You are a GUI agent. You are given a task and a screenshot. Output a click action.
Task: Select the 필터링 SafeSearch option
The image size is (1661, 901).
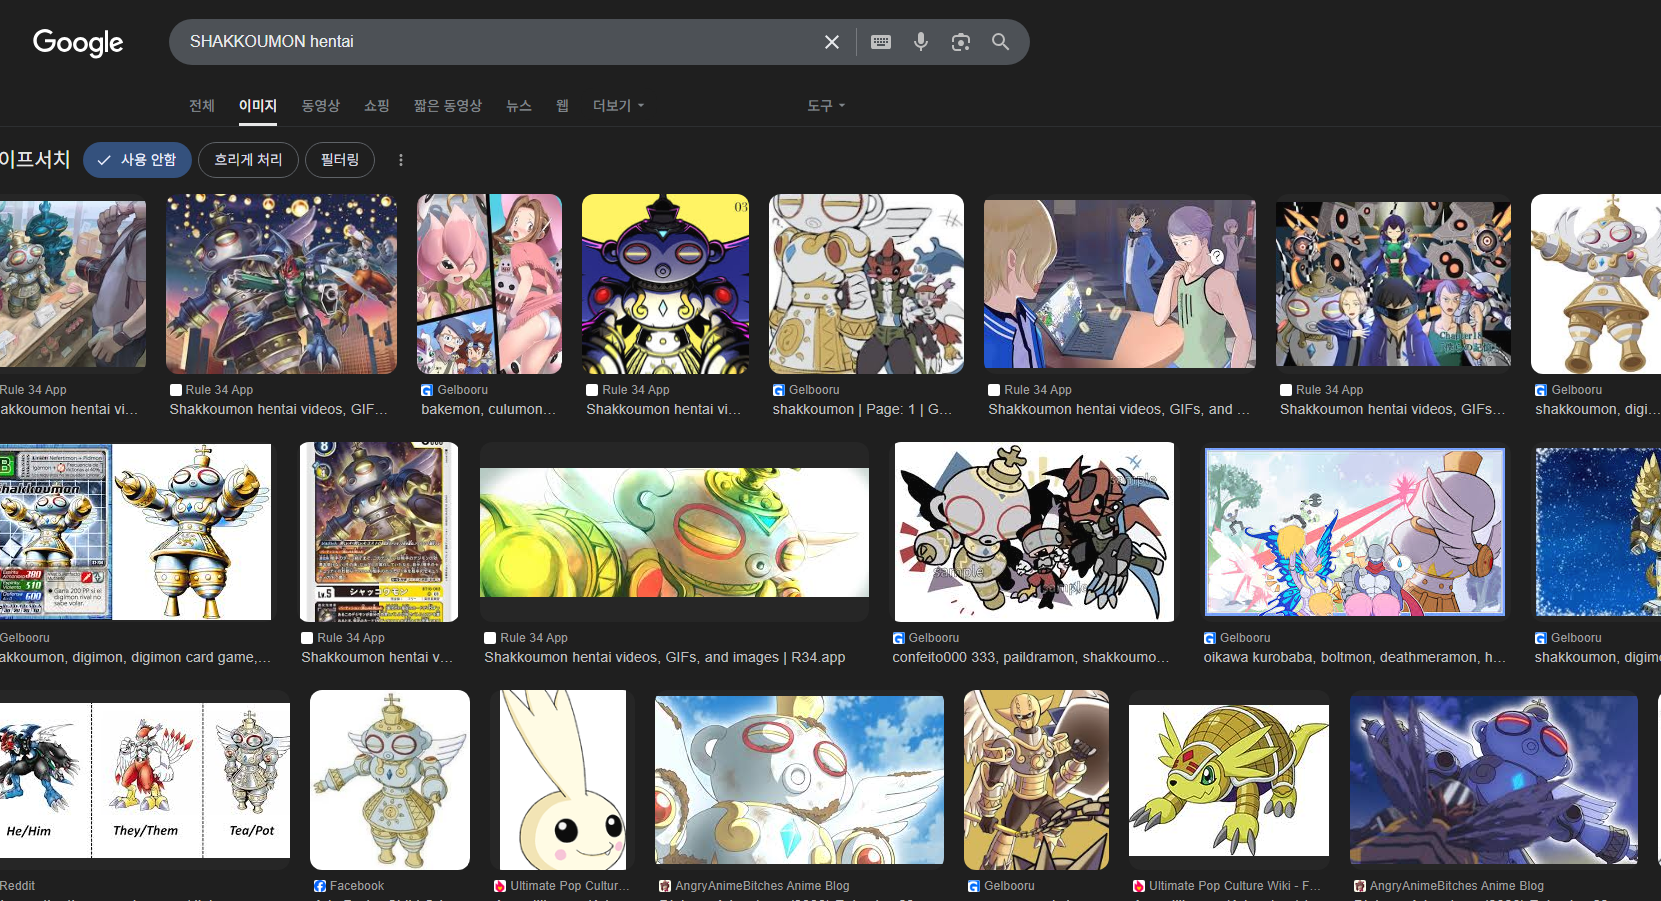point(340,160)
